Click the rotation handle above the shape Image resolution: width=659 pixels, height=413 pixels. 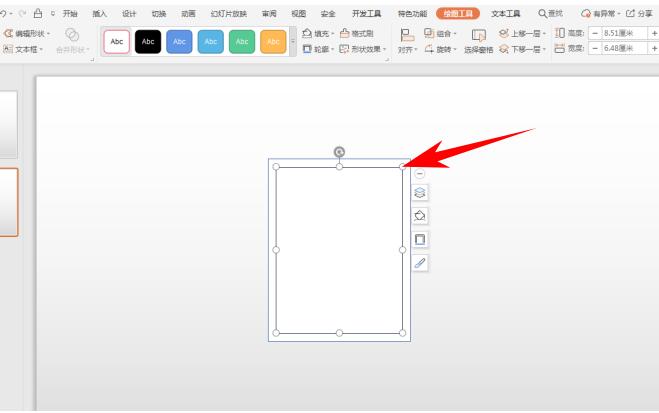[339, 152]
